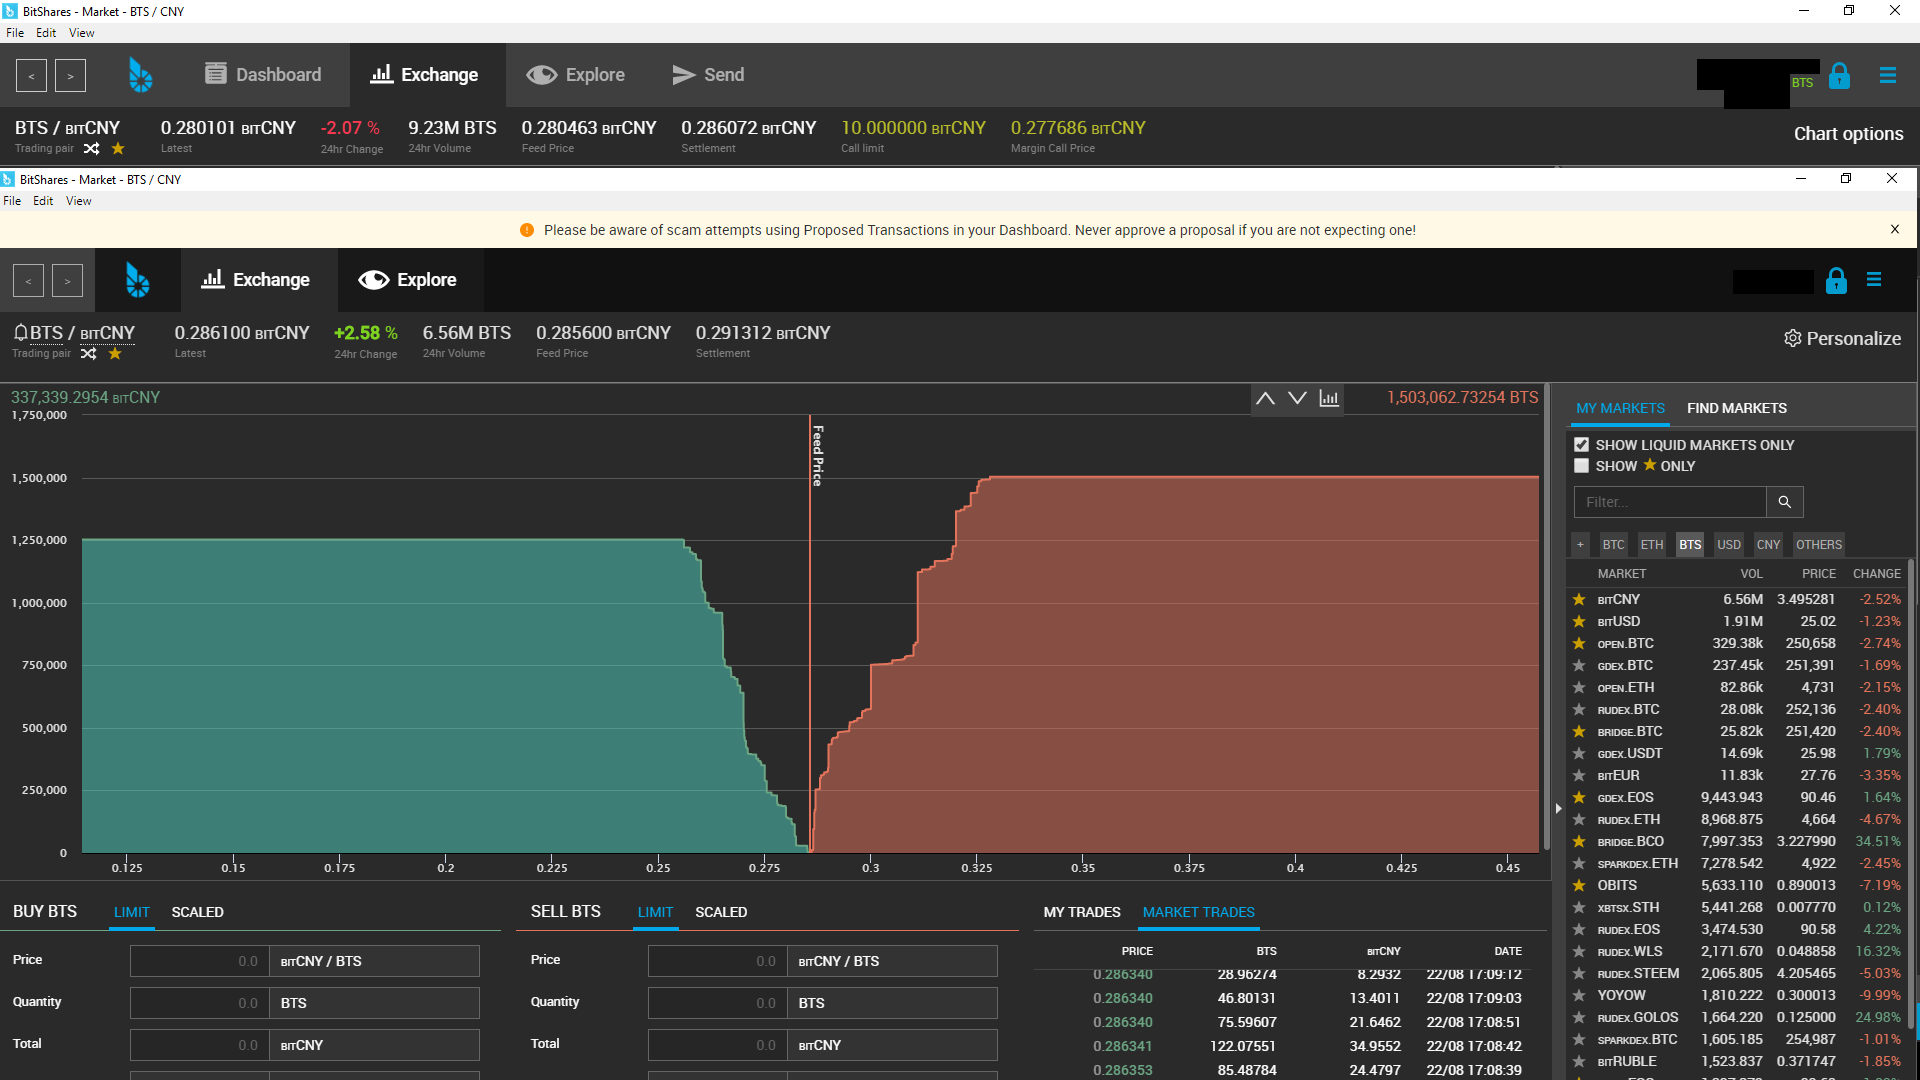Focus the markets Filter input
The width and height of the screenshot is (1920, 1080).
[x=1670, y=502]
